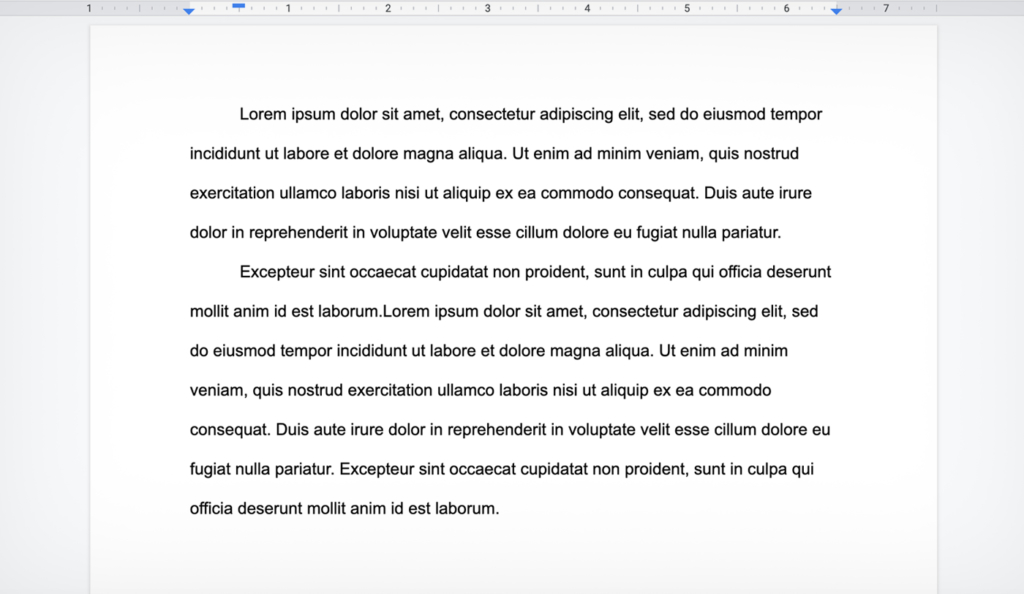
Task: Click the first-line indent marker on the ruler
Action: (238, 6)
